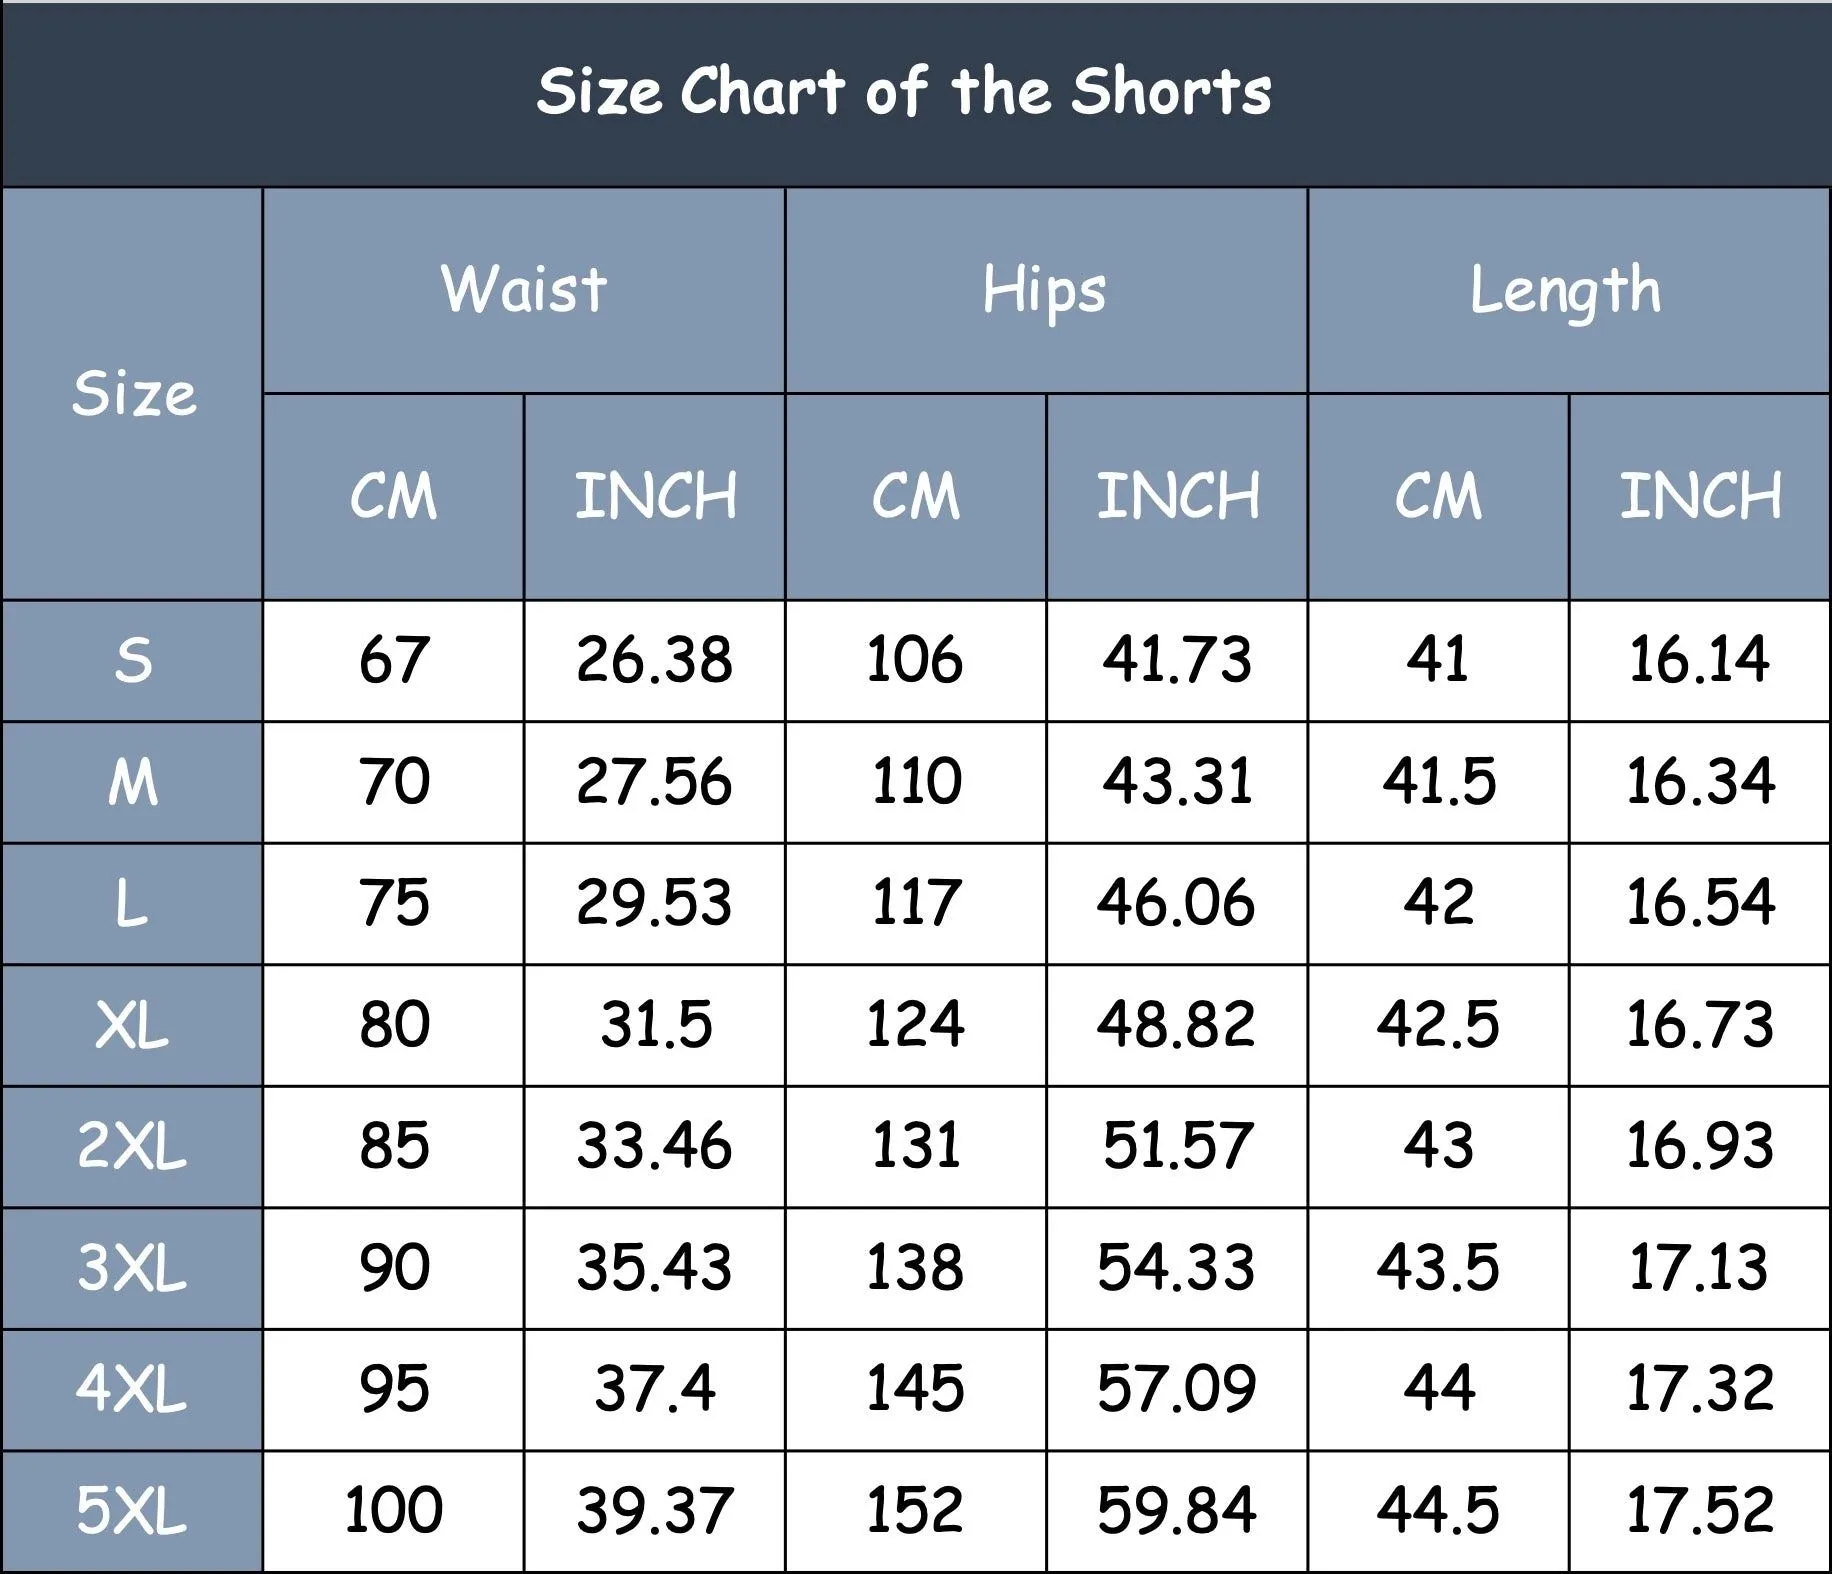
Task: Select waist value 26.38 inch
Action: (654, 661)
